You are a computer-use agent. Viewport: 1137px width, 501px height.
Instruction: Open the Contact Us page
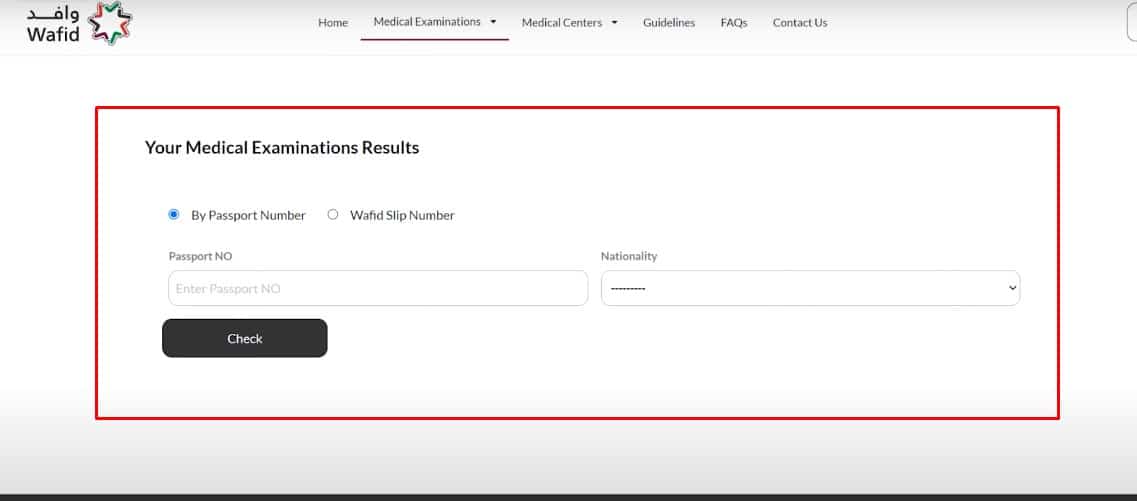(800, 22)
